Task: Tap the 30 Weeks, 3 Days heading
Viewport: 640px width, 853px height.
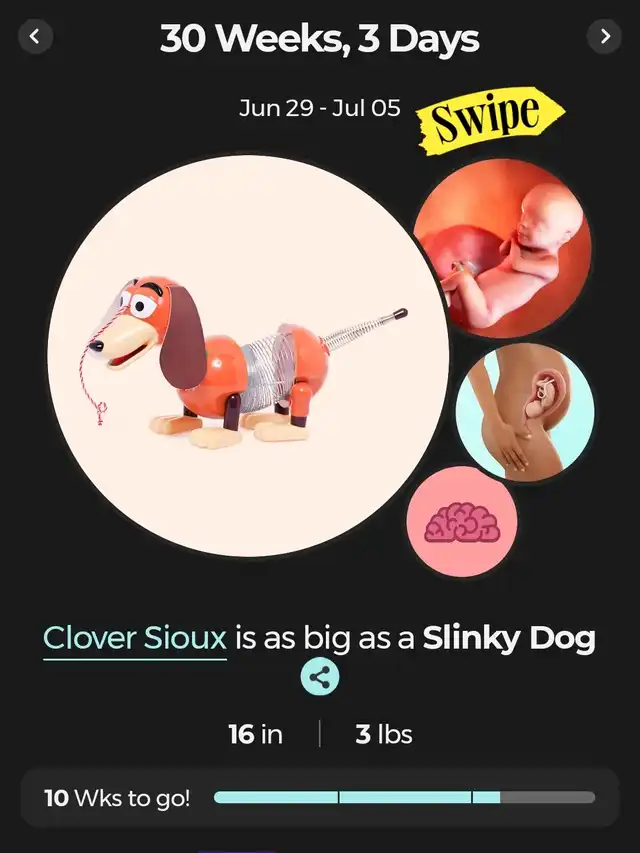Action: pos(320,39)
